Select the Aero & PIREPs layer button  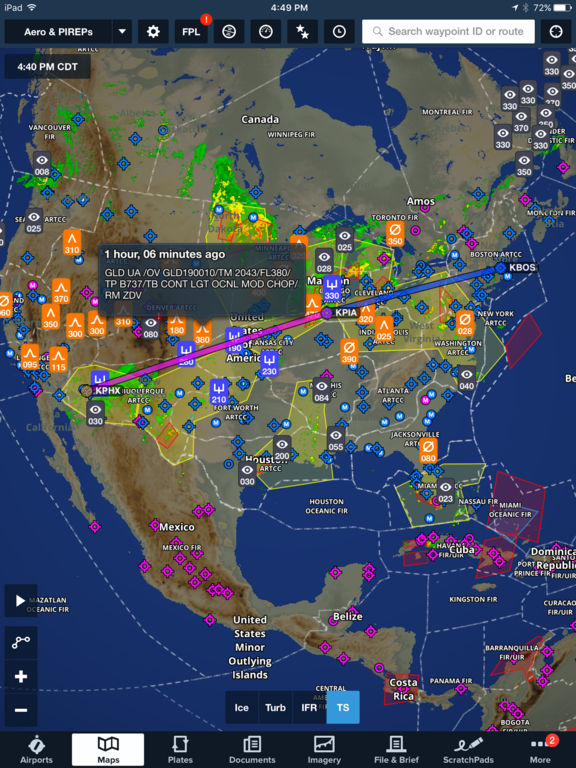point(58,32)
